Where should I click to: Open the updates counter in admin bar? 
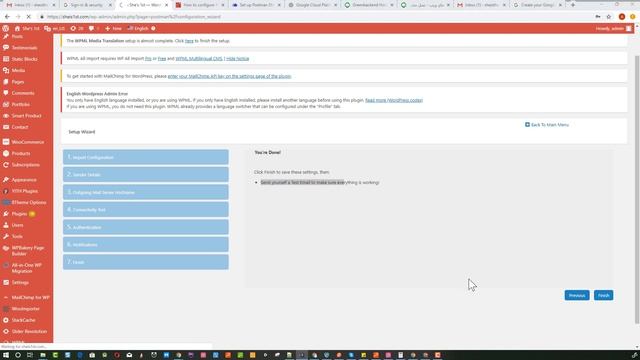76,29
